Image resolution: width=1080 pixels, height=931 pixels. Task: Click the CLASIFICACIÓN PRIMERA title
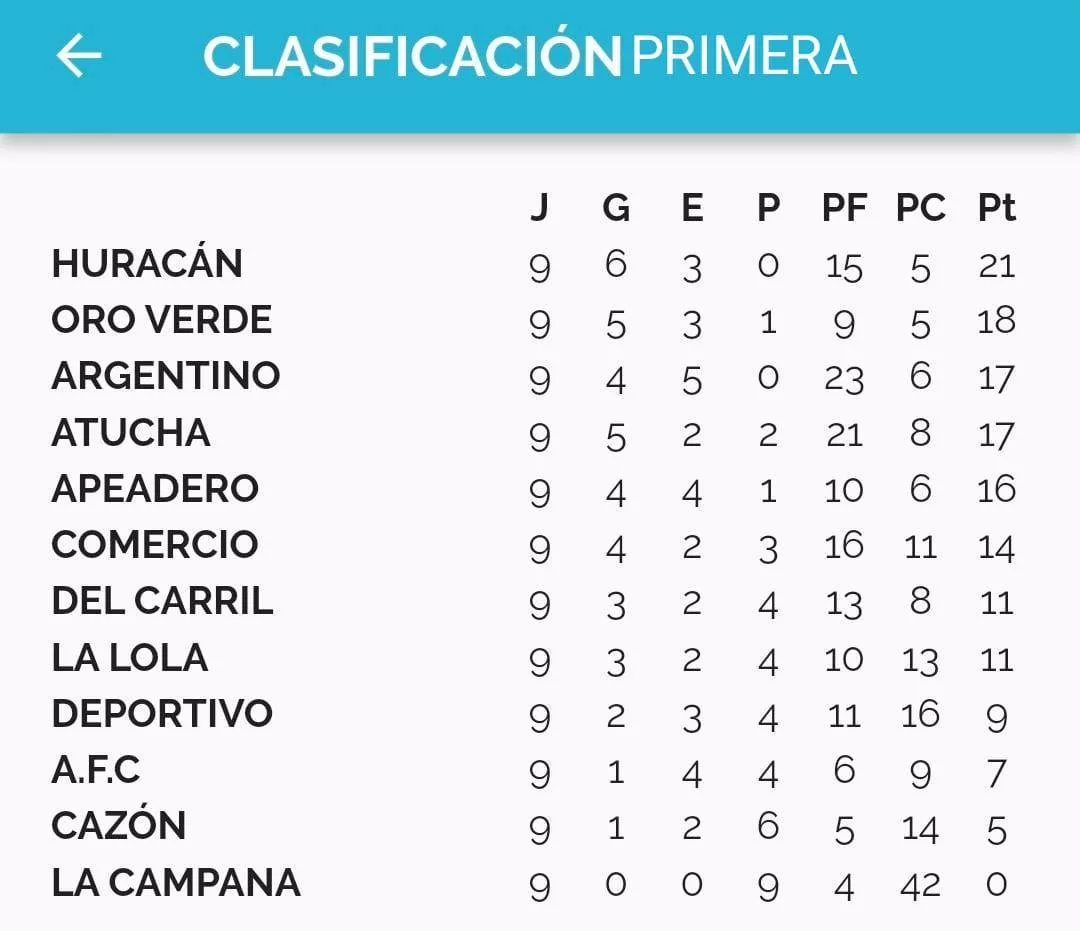[x=530, y=56]
